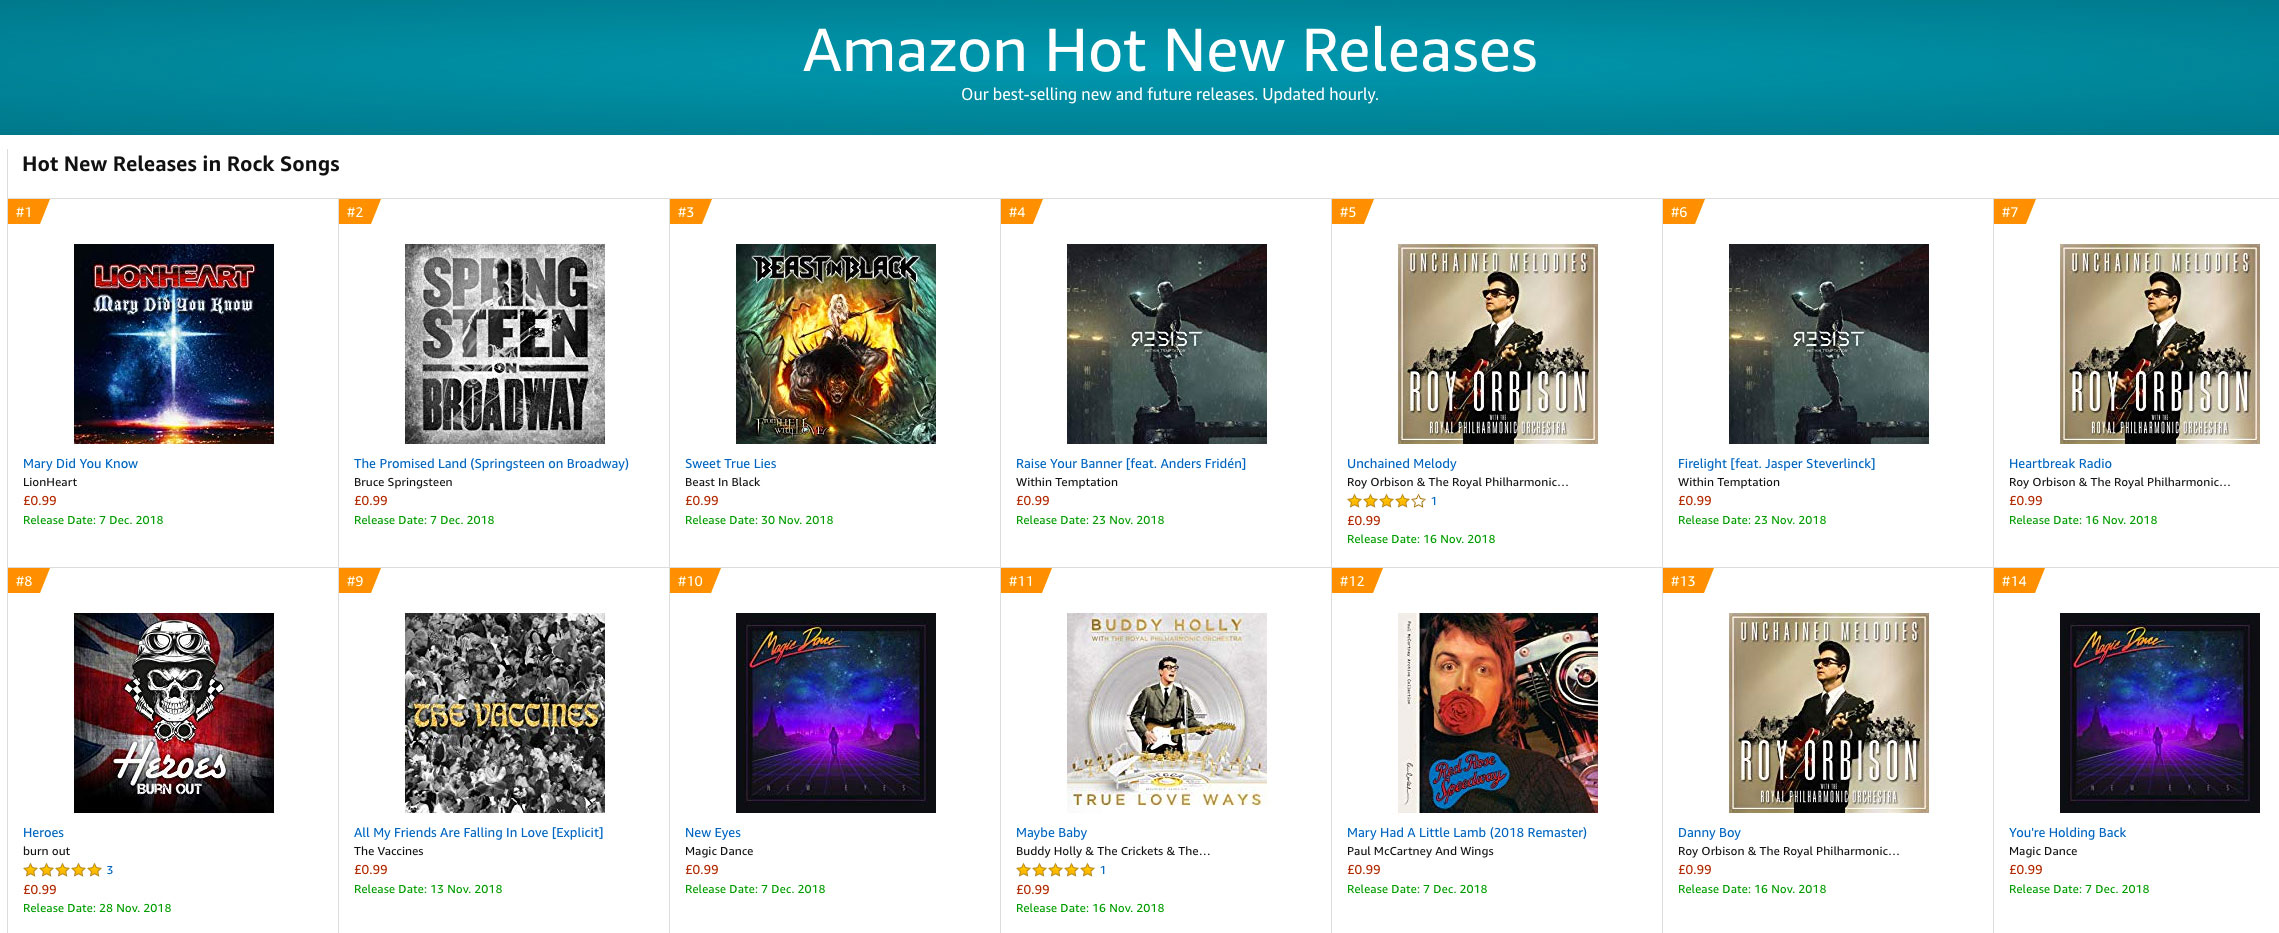Open 'All My Friends Are Falling In Love' link
Viewport: 2279px width, 933px height.
(478, 833)
